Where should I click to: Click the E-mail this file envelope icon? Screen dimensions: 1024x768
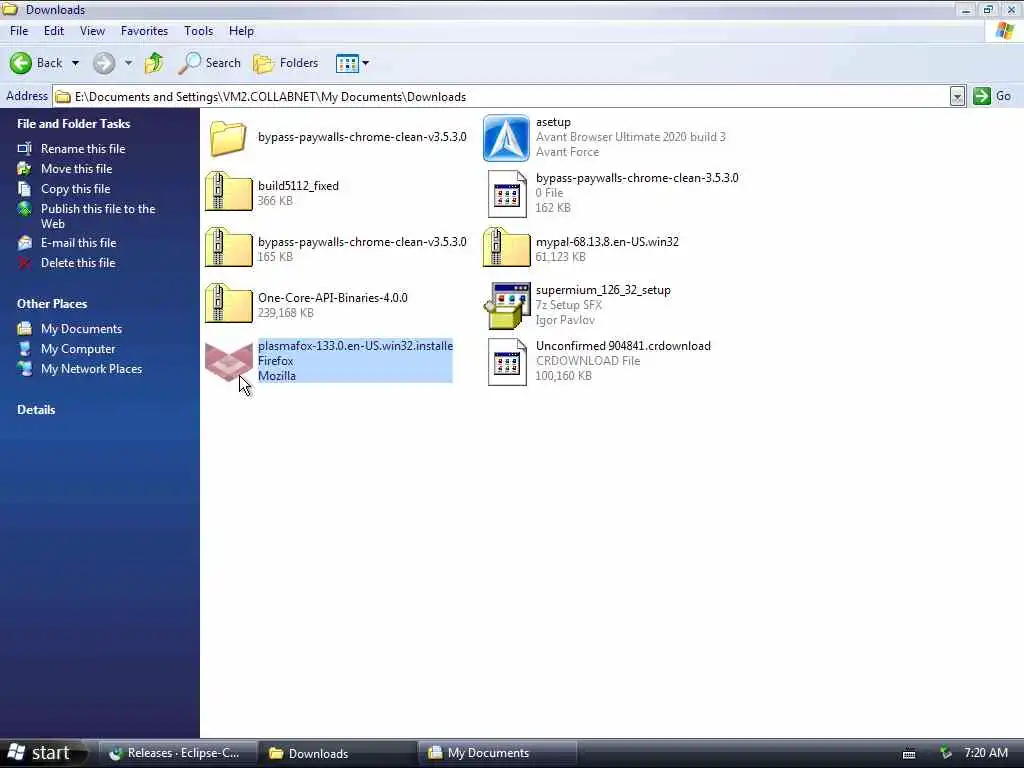click(25, 243)
